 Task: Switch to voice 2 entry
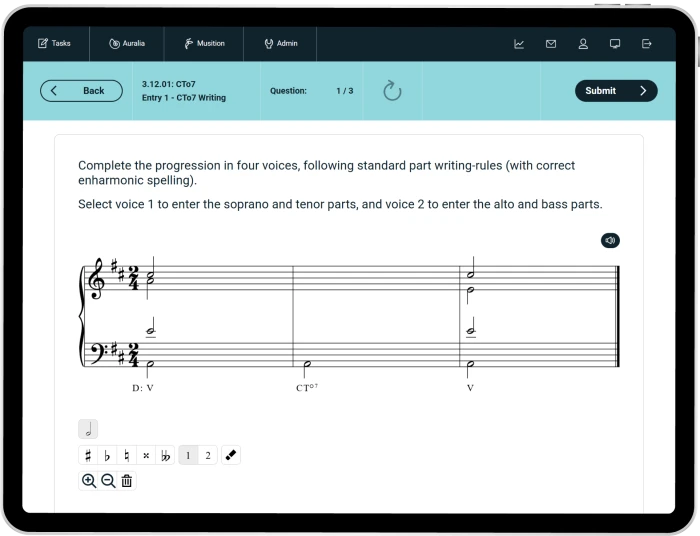(208, 456)
